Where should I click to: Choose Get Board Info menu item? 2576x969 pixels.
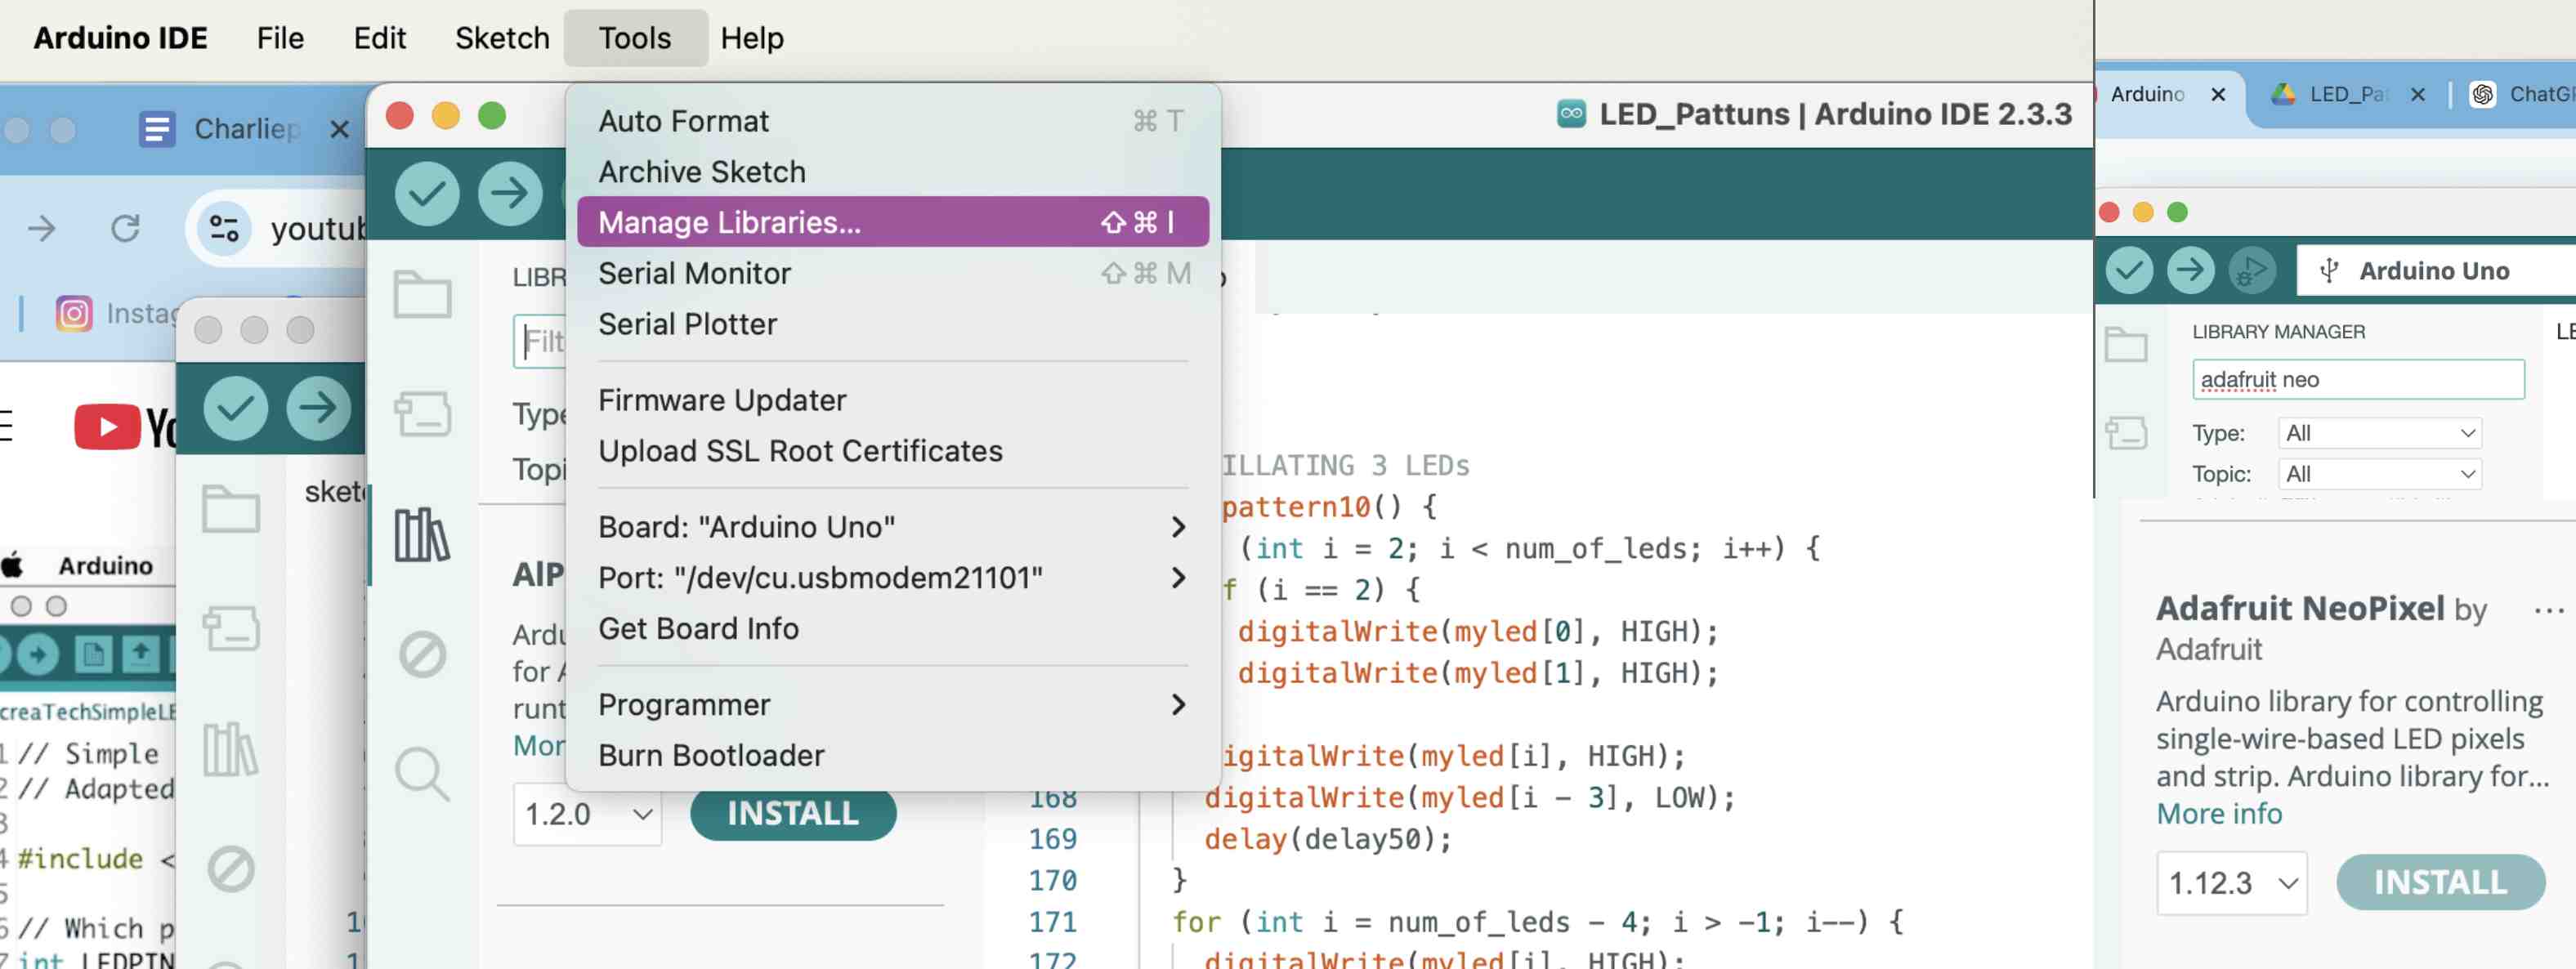(892, 629)
